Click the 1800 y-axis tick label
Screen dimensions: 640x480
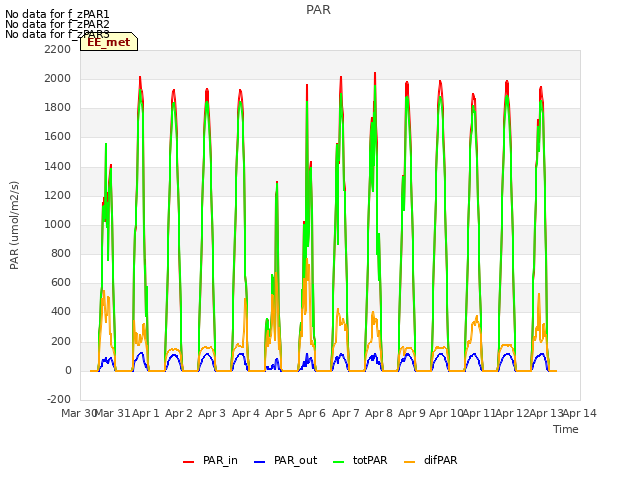tap(58, 108)
